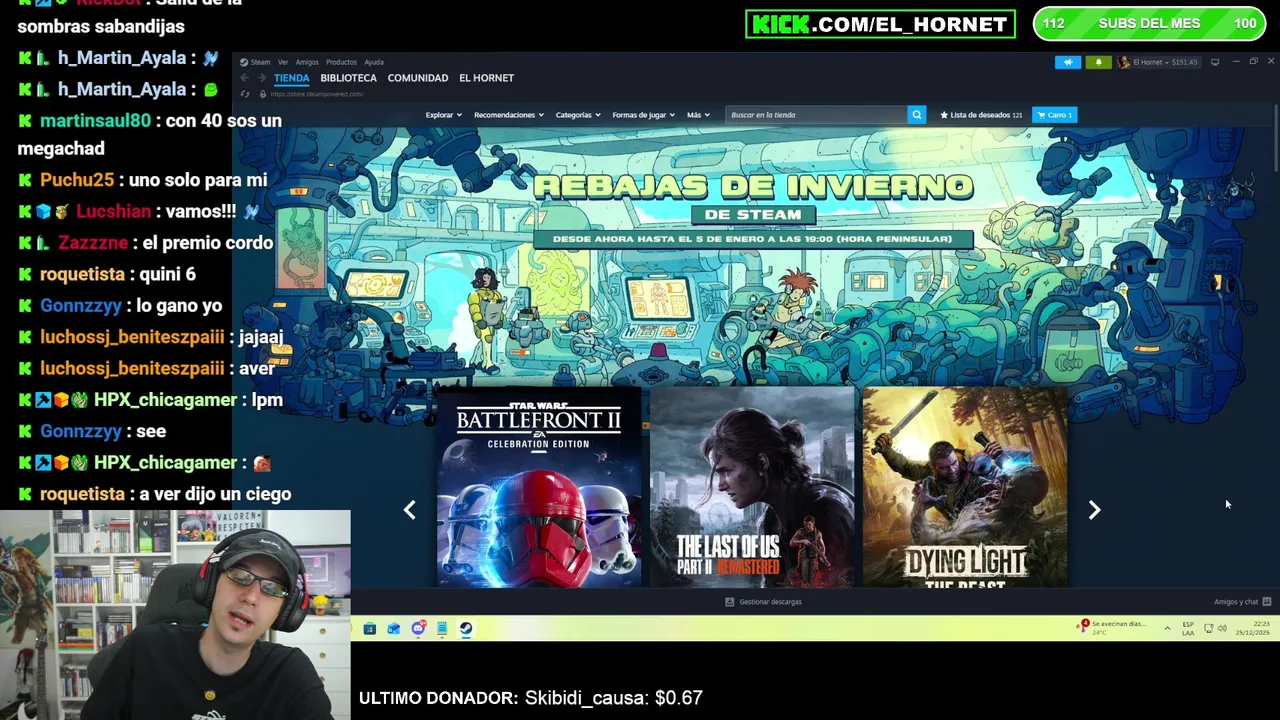Click martinsaul80 username in chat
Screen dimensions: 1280x720
(95, 120)
